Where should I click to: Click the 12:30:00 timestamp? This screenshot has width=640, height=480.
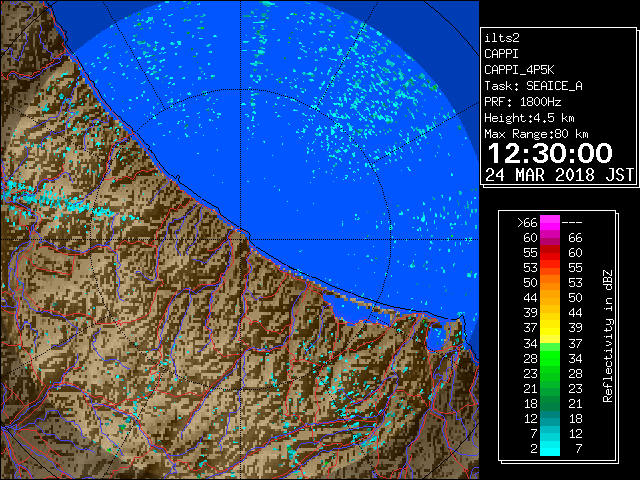550,153
